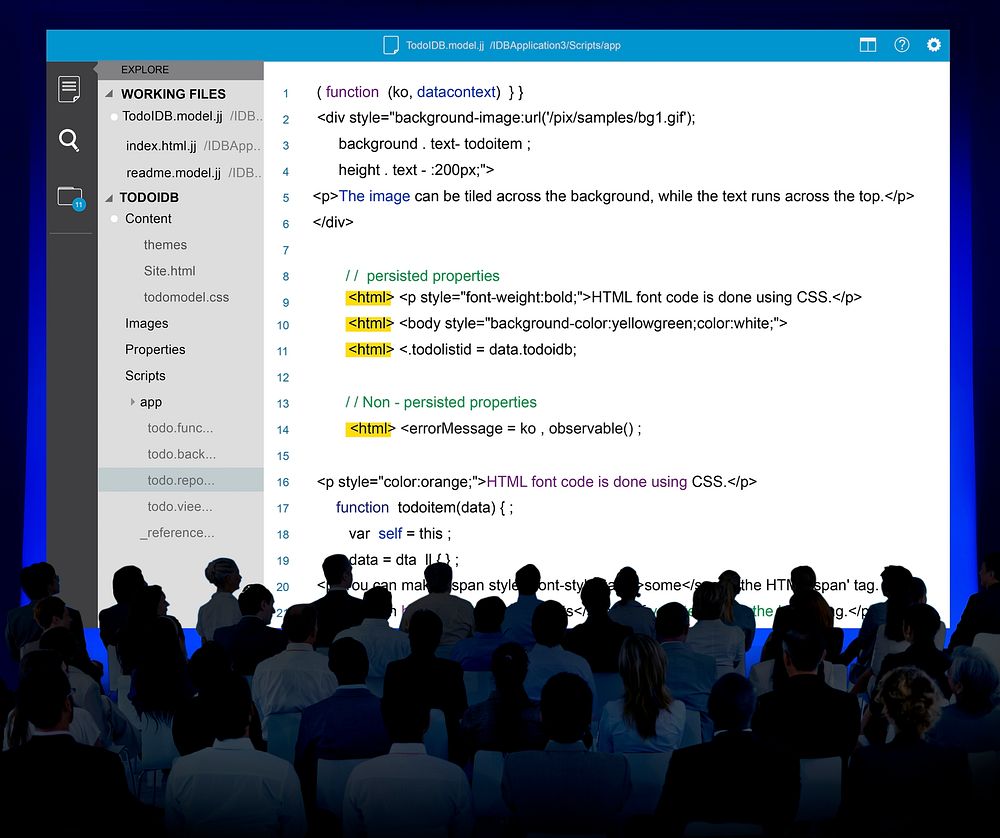Toggle the split layout icon in title bar
This screenshot has width=1000, height=838.
pos(867,45)
